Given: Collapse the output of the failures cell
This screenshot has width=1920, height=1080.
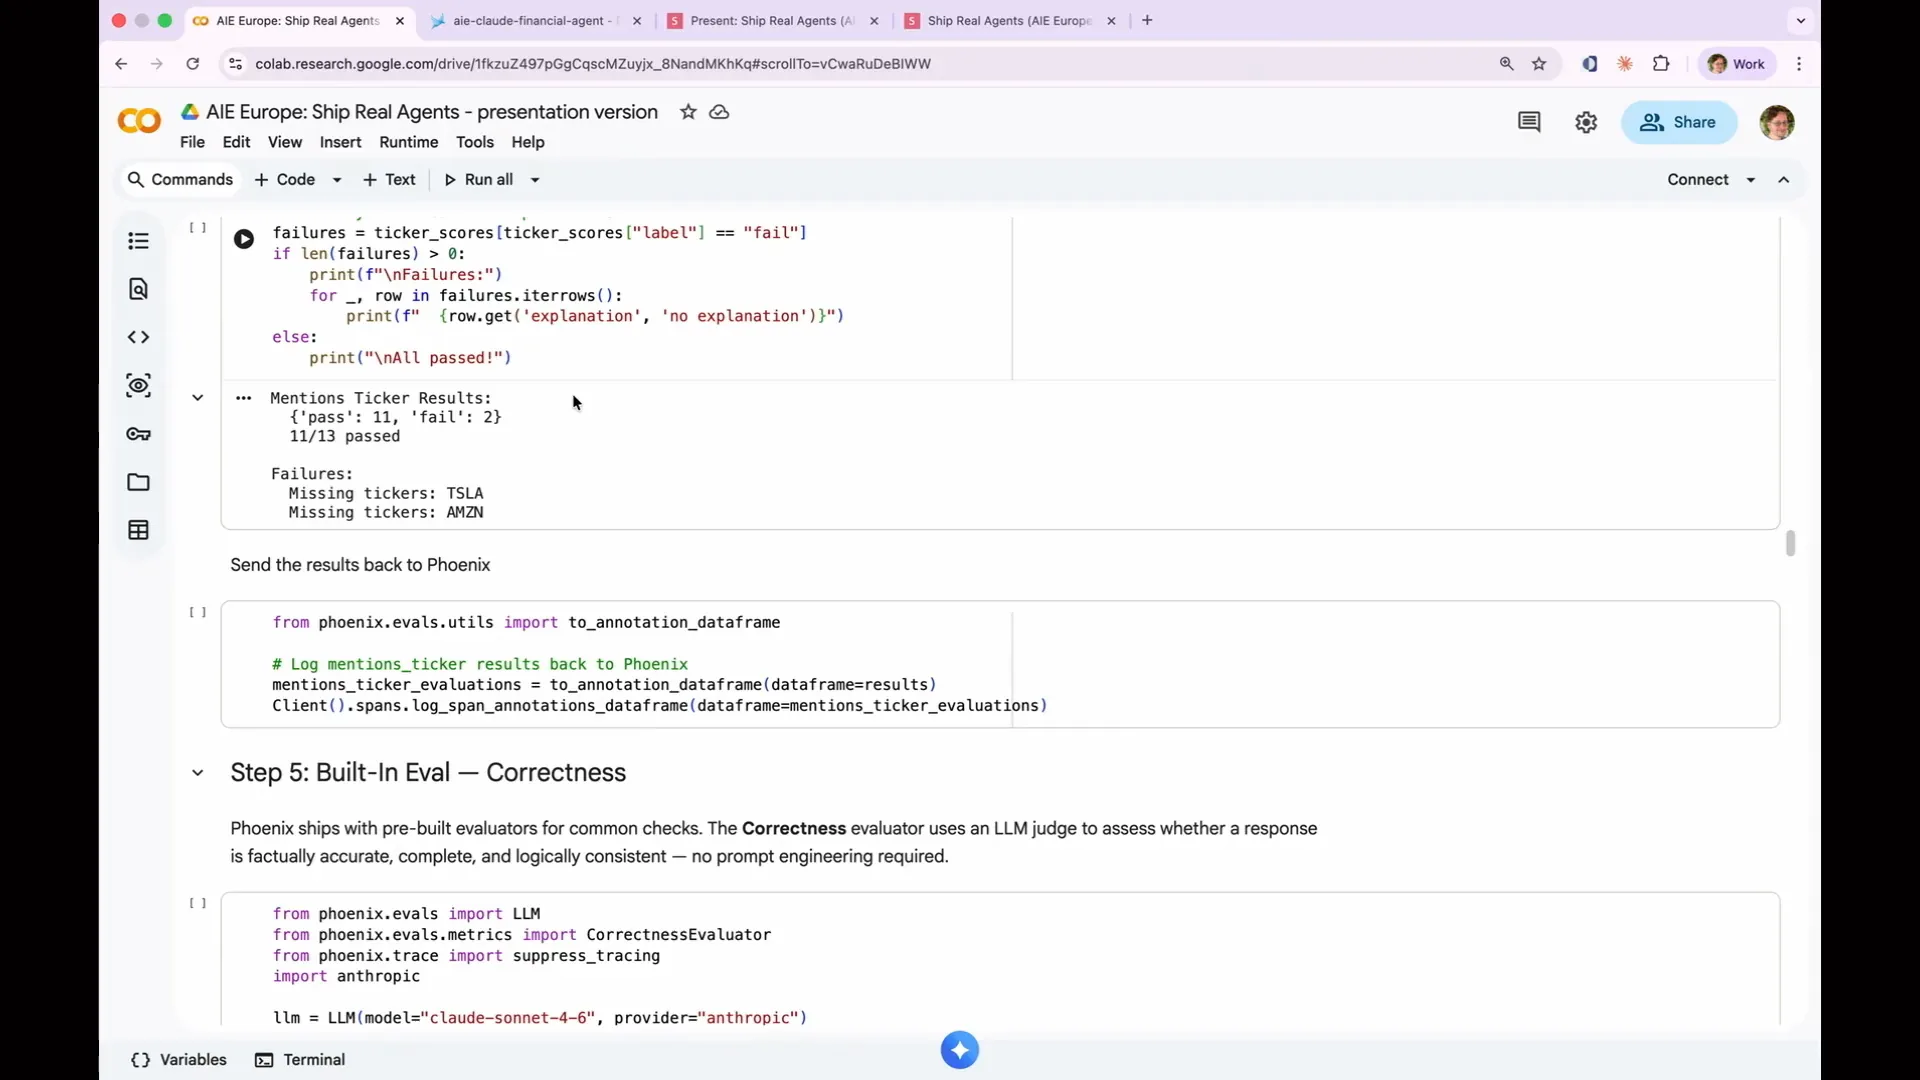Looking at the screenshot, I should (x=198, y=398).
